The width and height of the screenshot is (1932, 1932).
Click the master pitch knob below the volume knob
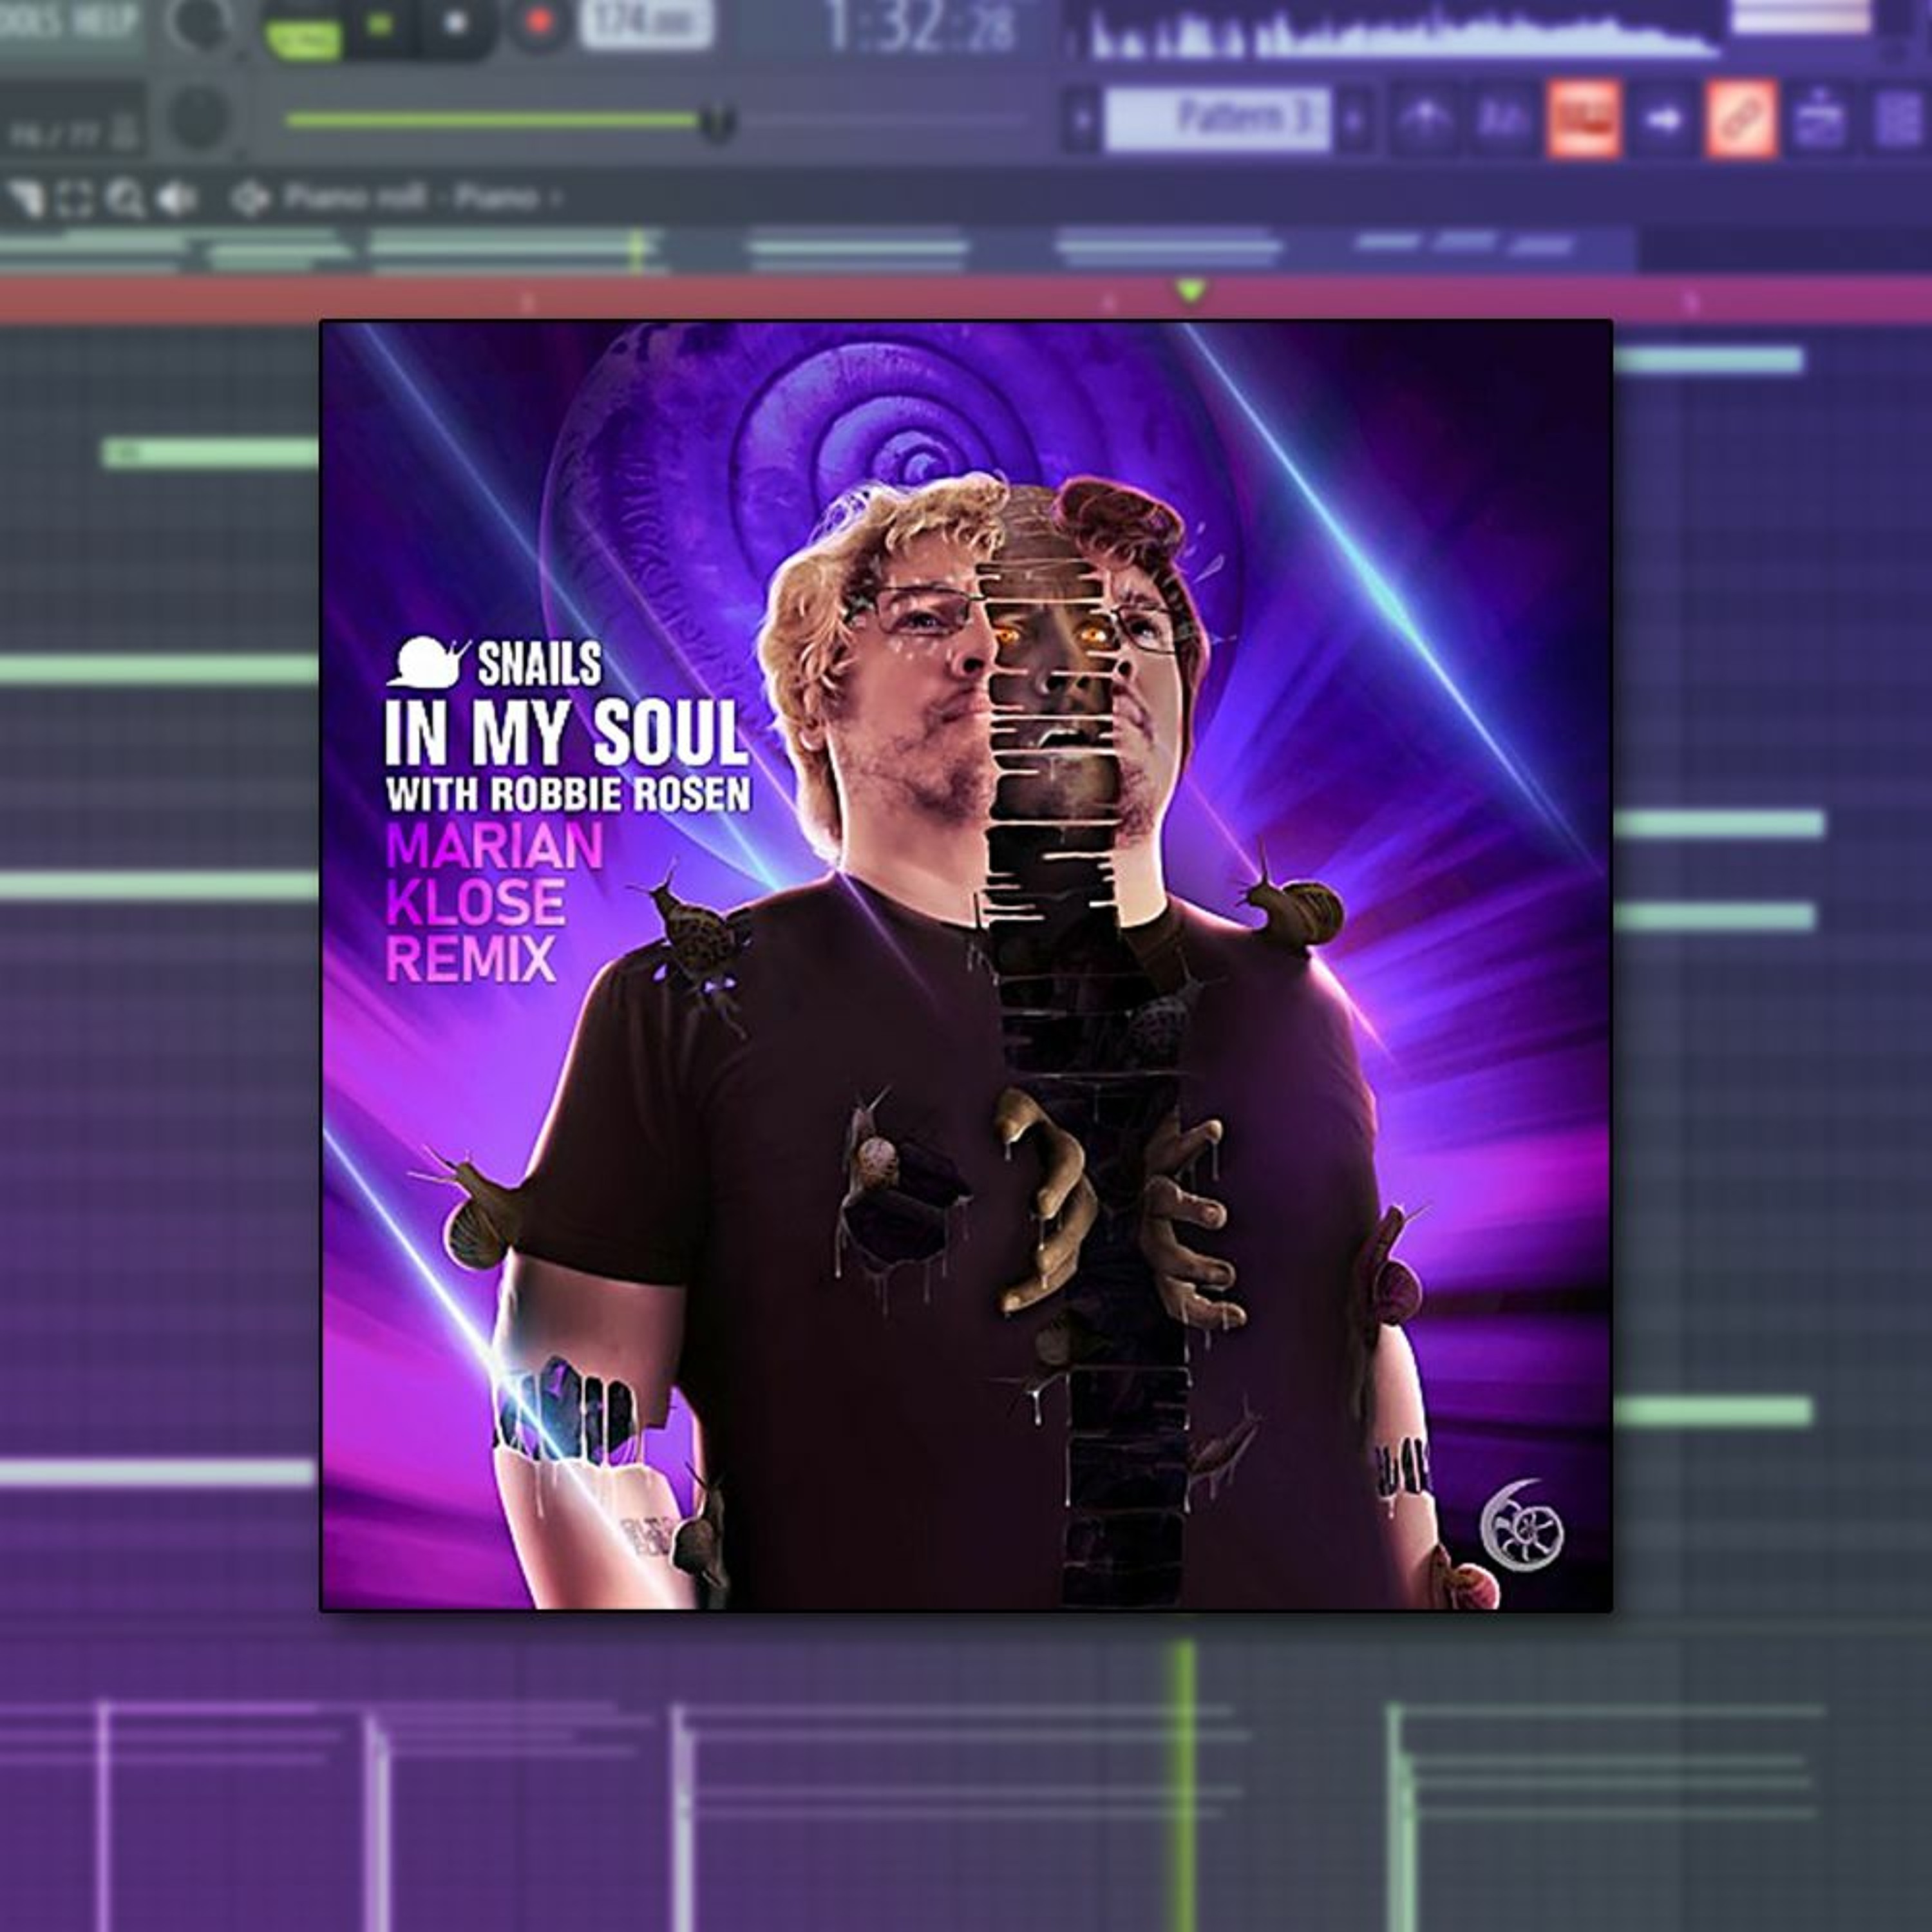[198, 118]
